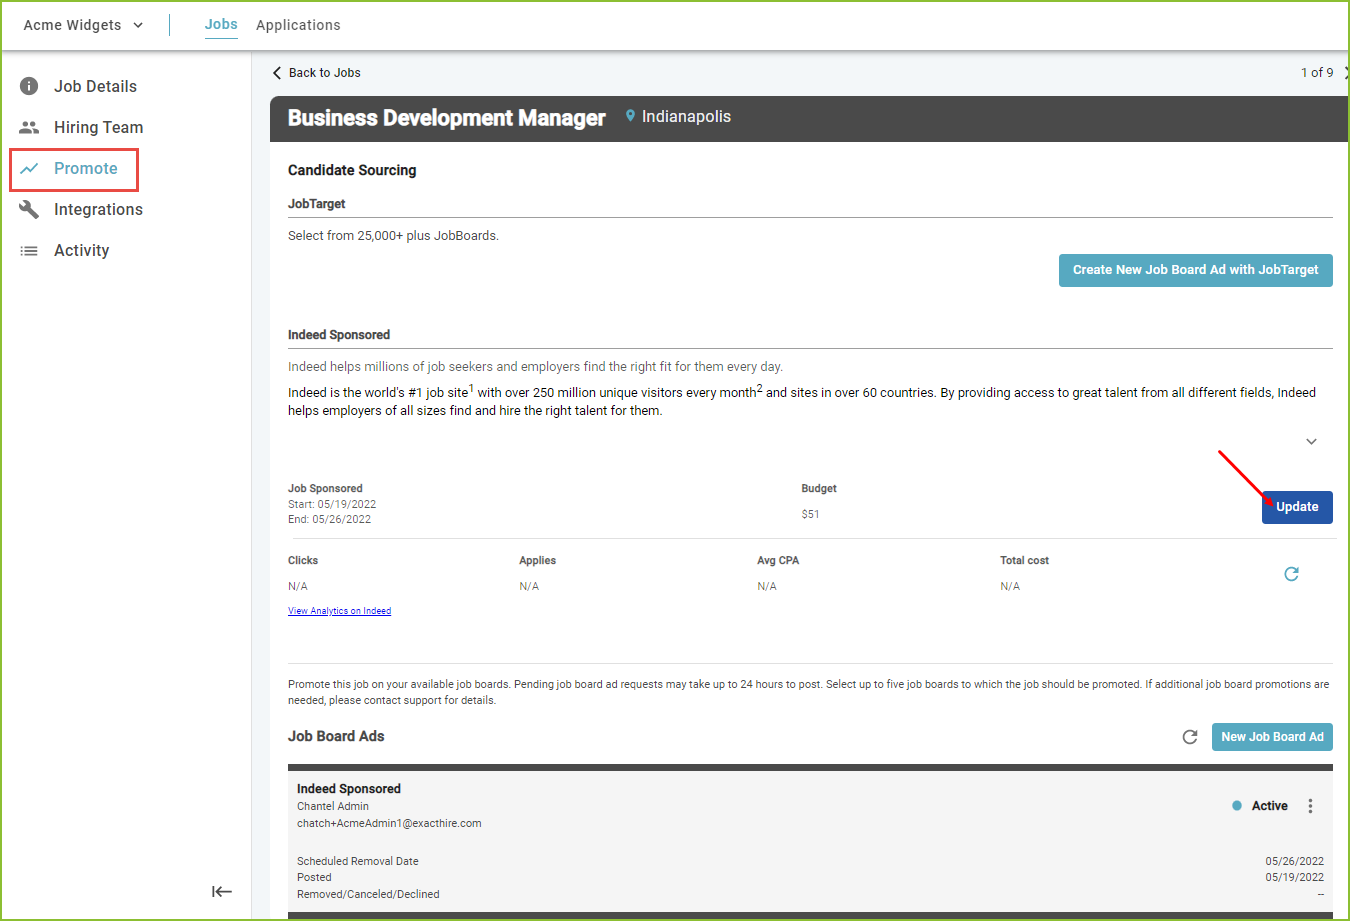Click the Job Details info icon
This screenshot has height=921, width=1350.
[29, 86]
